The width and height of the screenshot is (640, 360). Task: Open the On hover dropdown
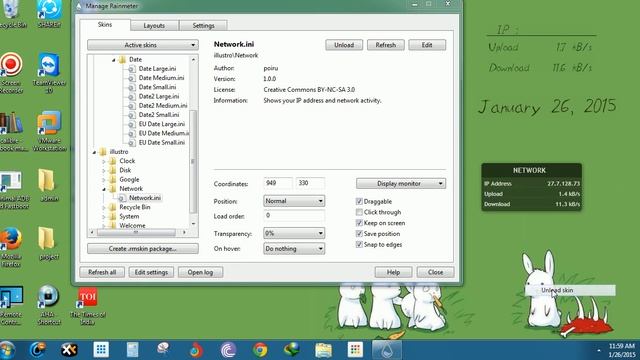pos(294,249)
